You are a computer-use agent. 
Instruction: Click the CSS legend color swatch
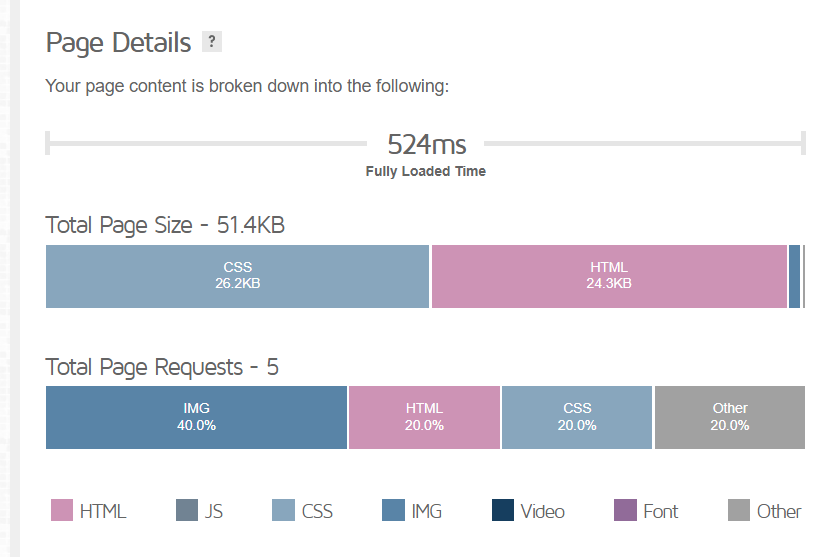284,511
